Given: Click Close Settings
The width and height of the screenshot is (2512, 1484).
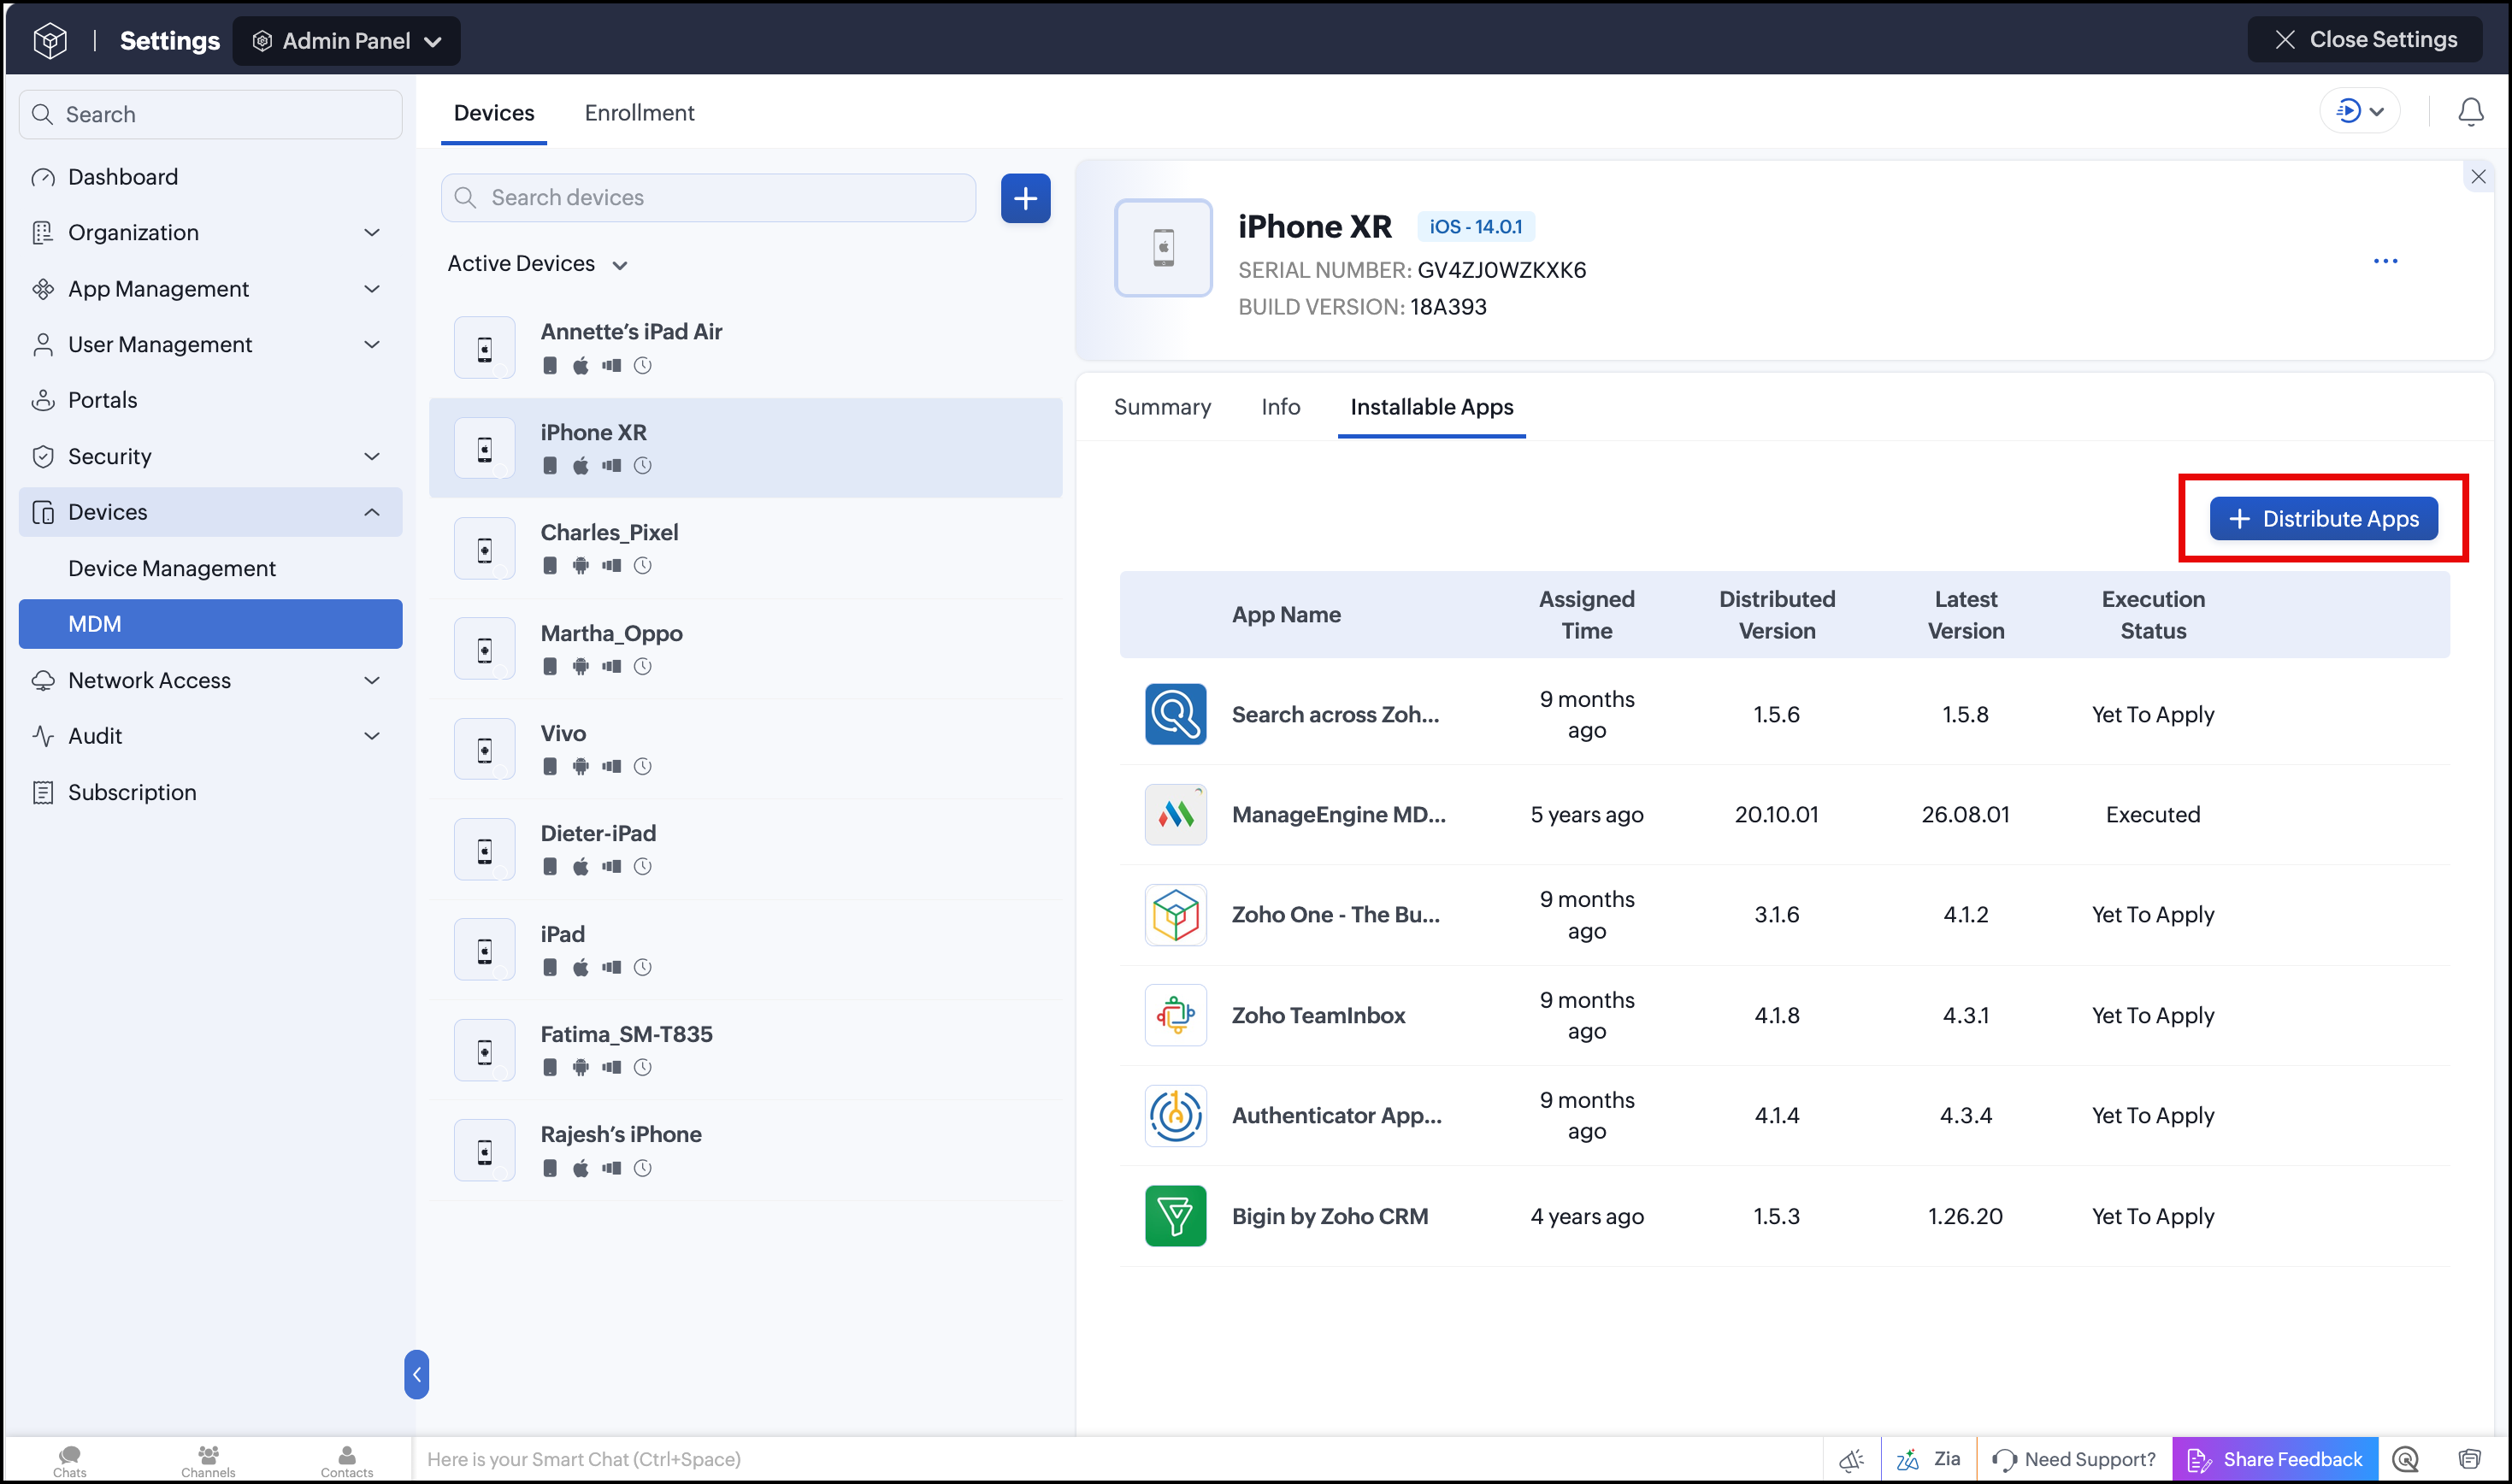Looking at the screenshot, I should [2364, 40].
